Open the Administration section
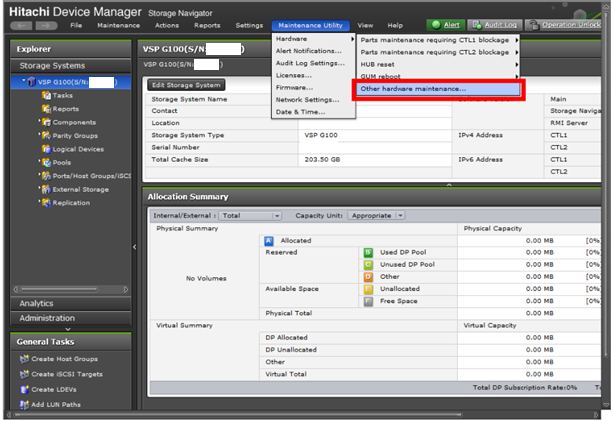Image resolution: width=613 pixels, height=421 pixels. [x=71, y=318]
